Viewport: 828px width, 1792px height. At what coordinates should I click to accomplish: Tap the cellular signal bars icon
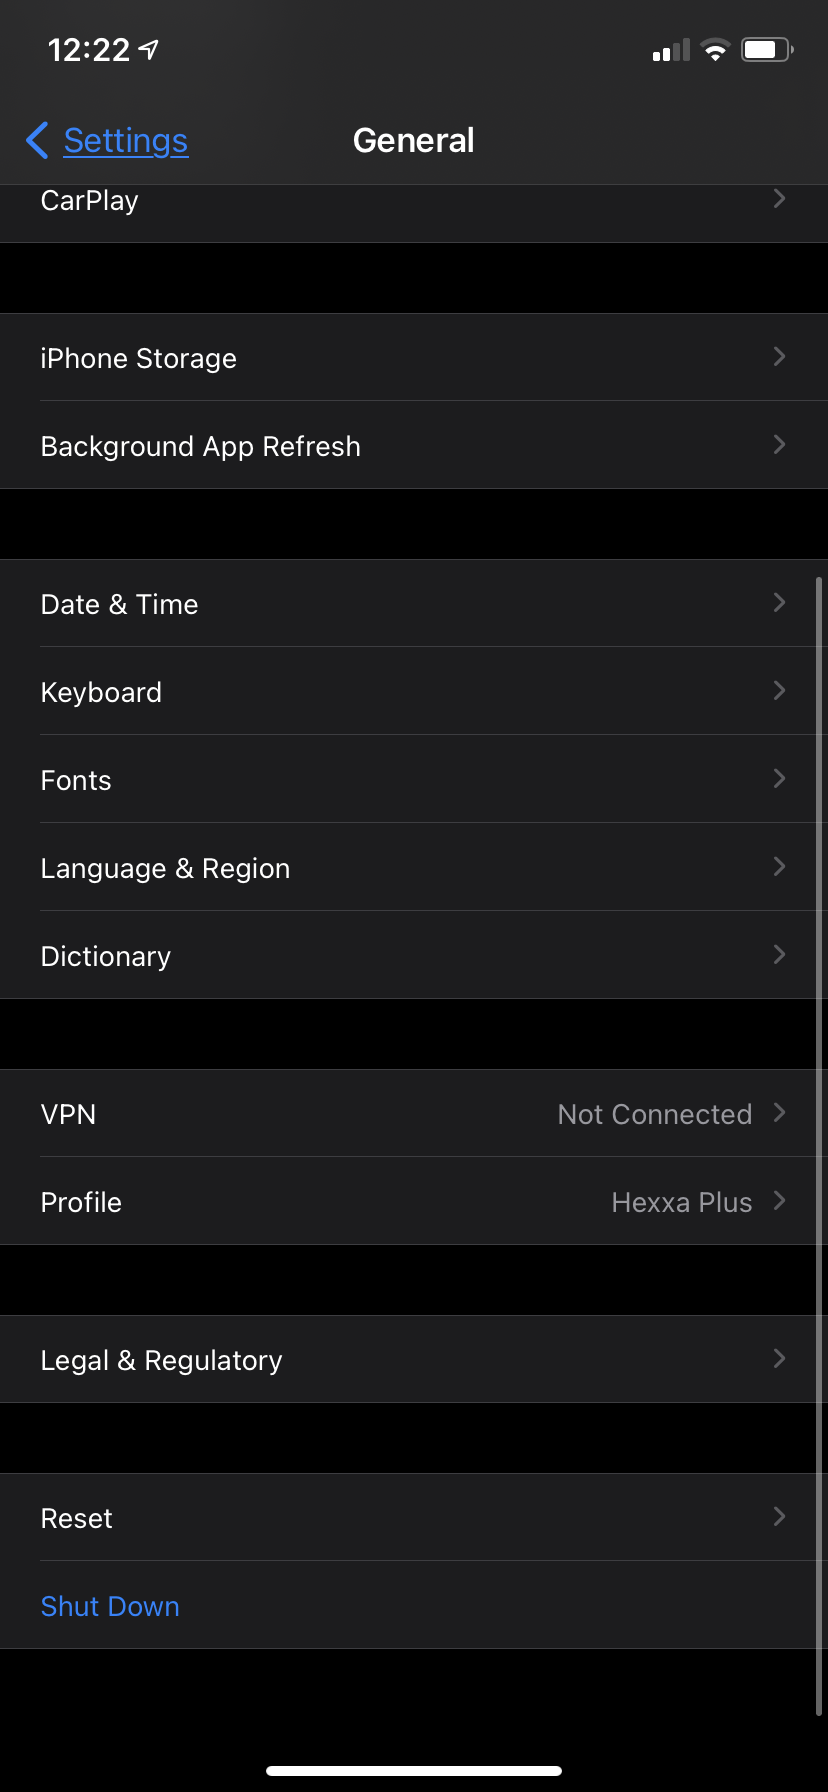(671, 51)
